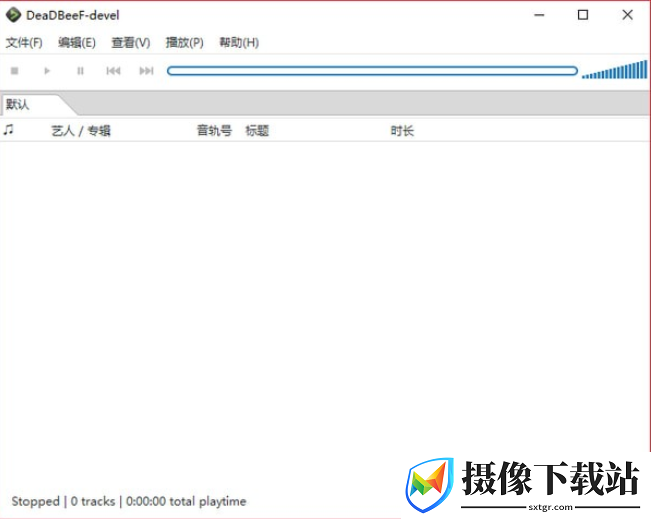Open the 播放(P) menu

pyautogui.click(x=185, y=42)
